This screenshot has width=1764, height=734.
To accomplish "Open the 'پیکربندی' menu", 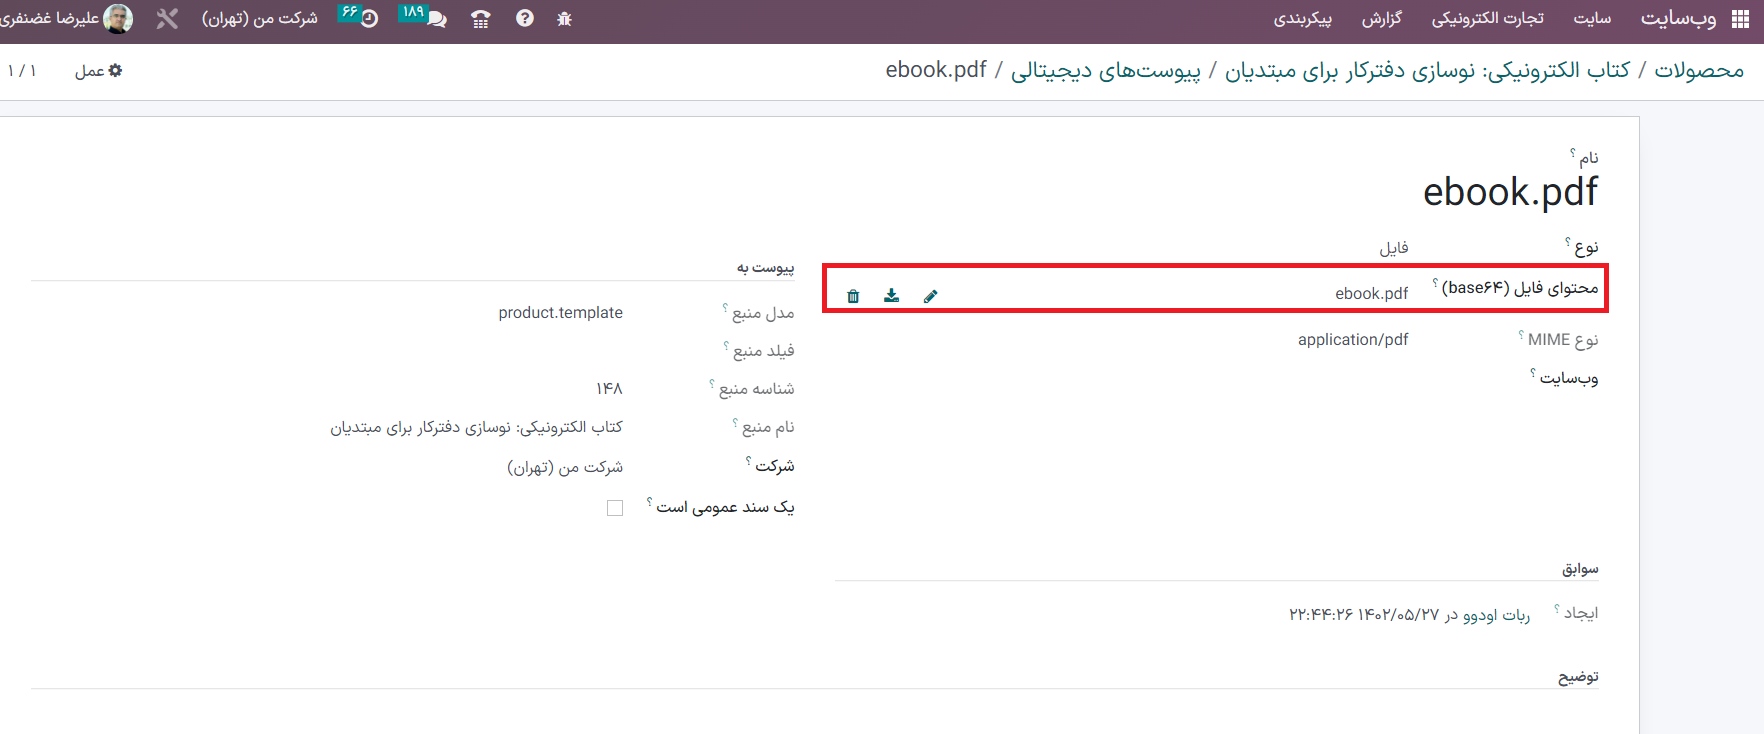I will (x=1302, y=19).
